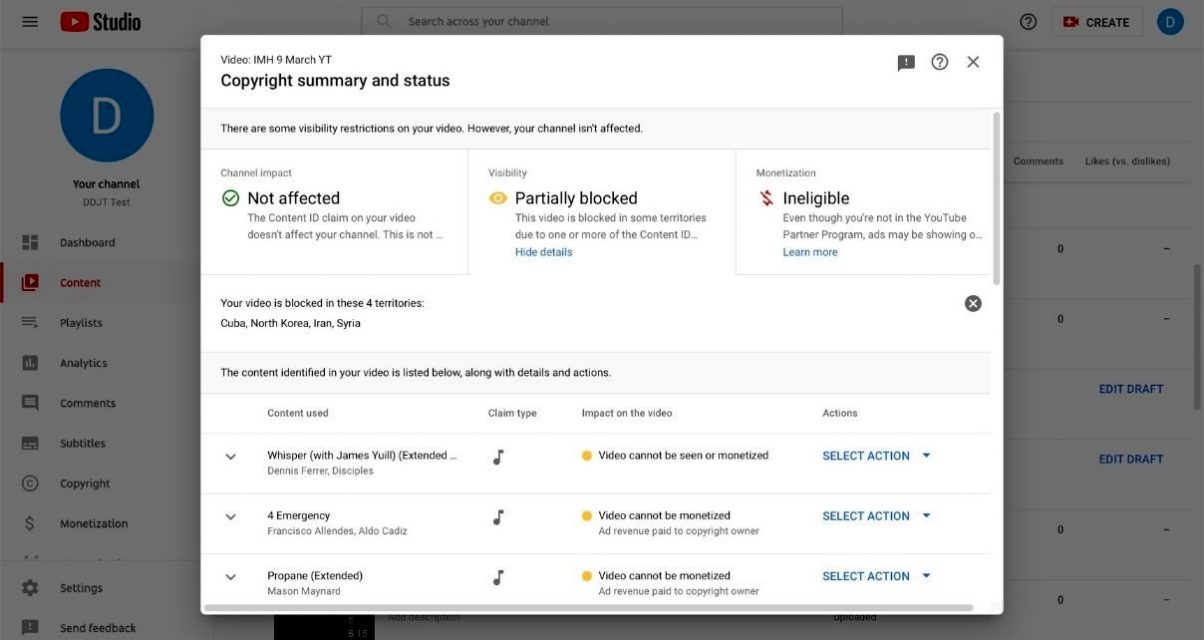Click the Hide details link
Screen dimensions: 1204x640
point(543,252)
